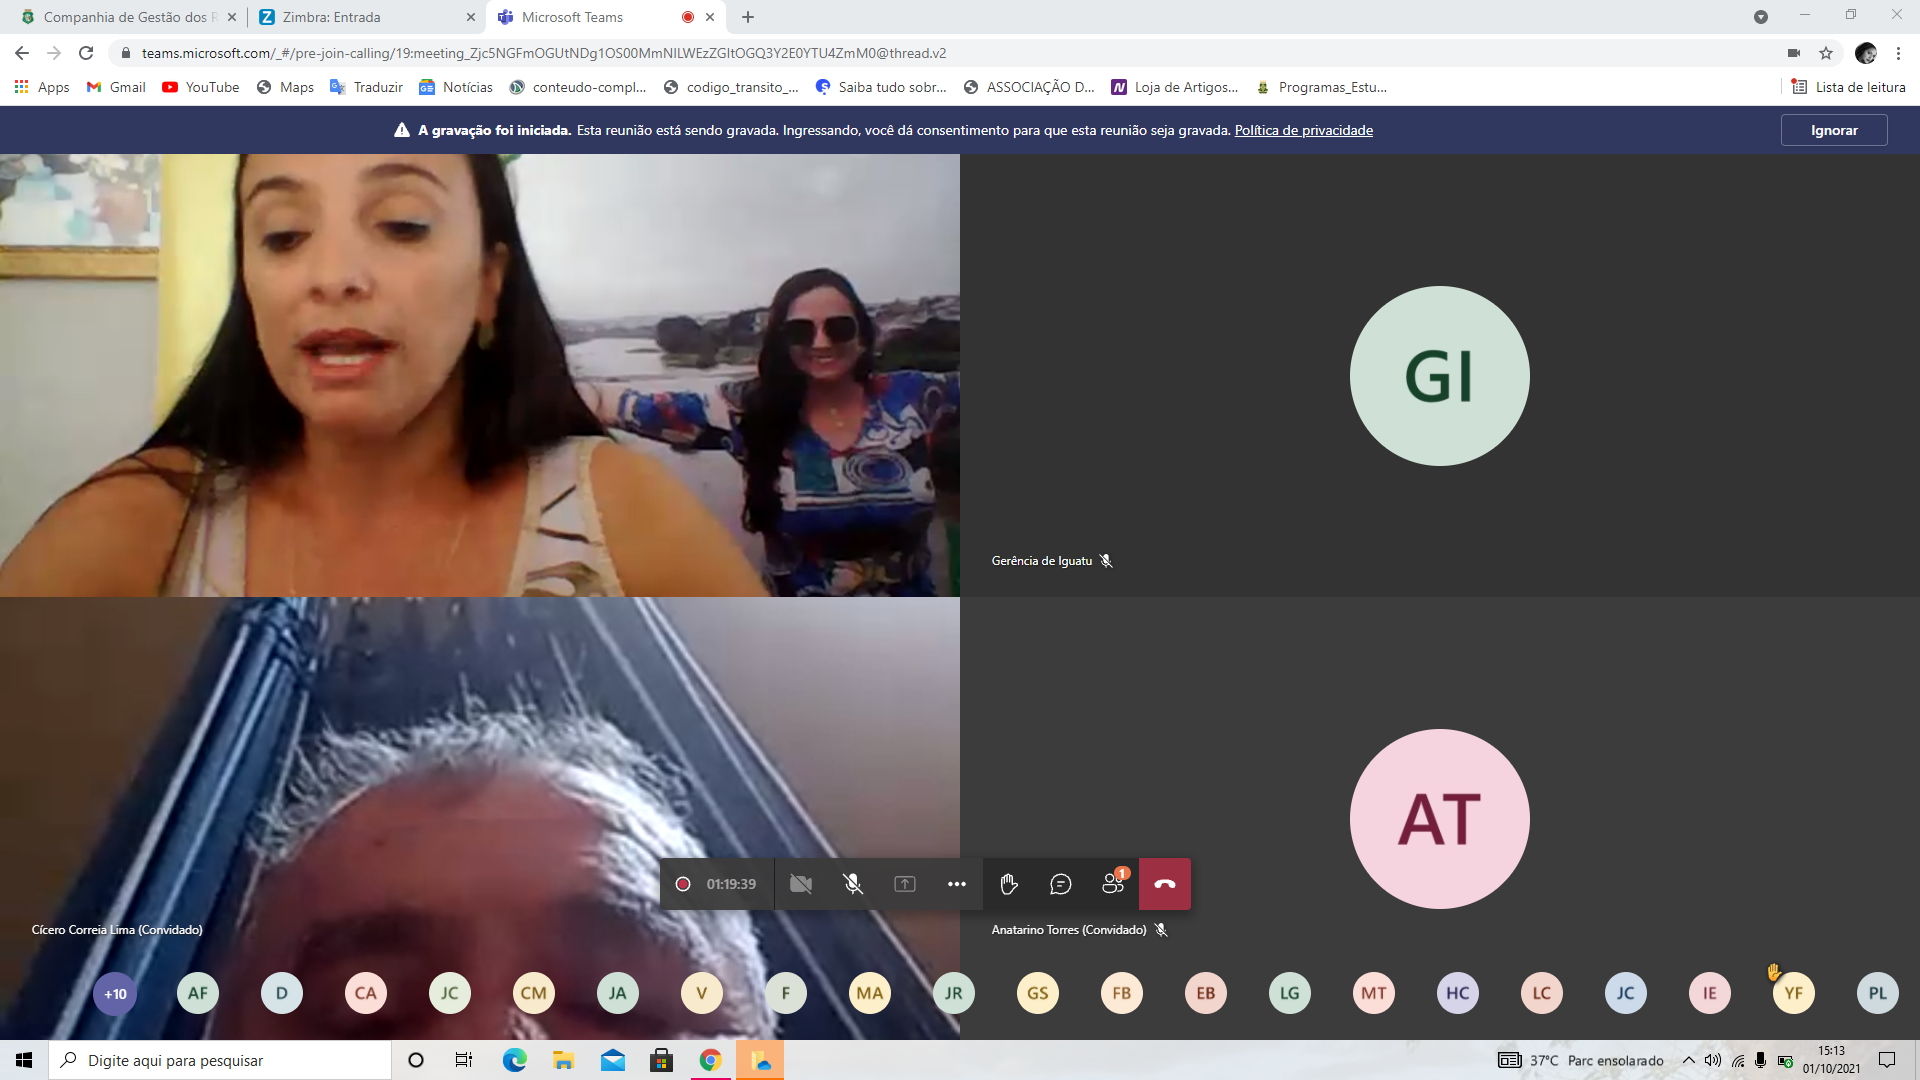Select participant bubble MT
This screenshot has width=1920, height=1080.
[1374, 993]
